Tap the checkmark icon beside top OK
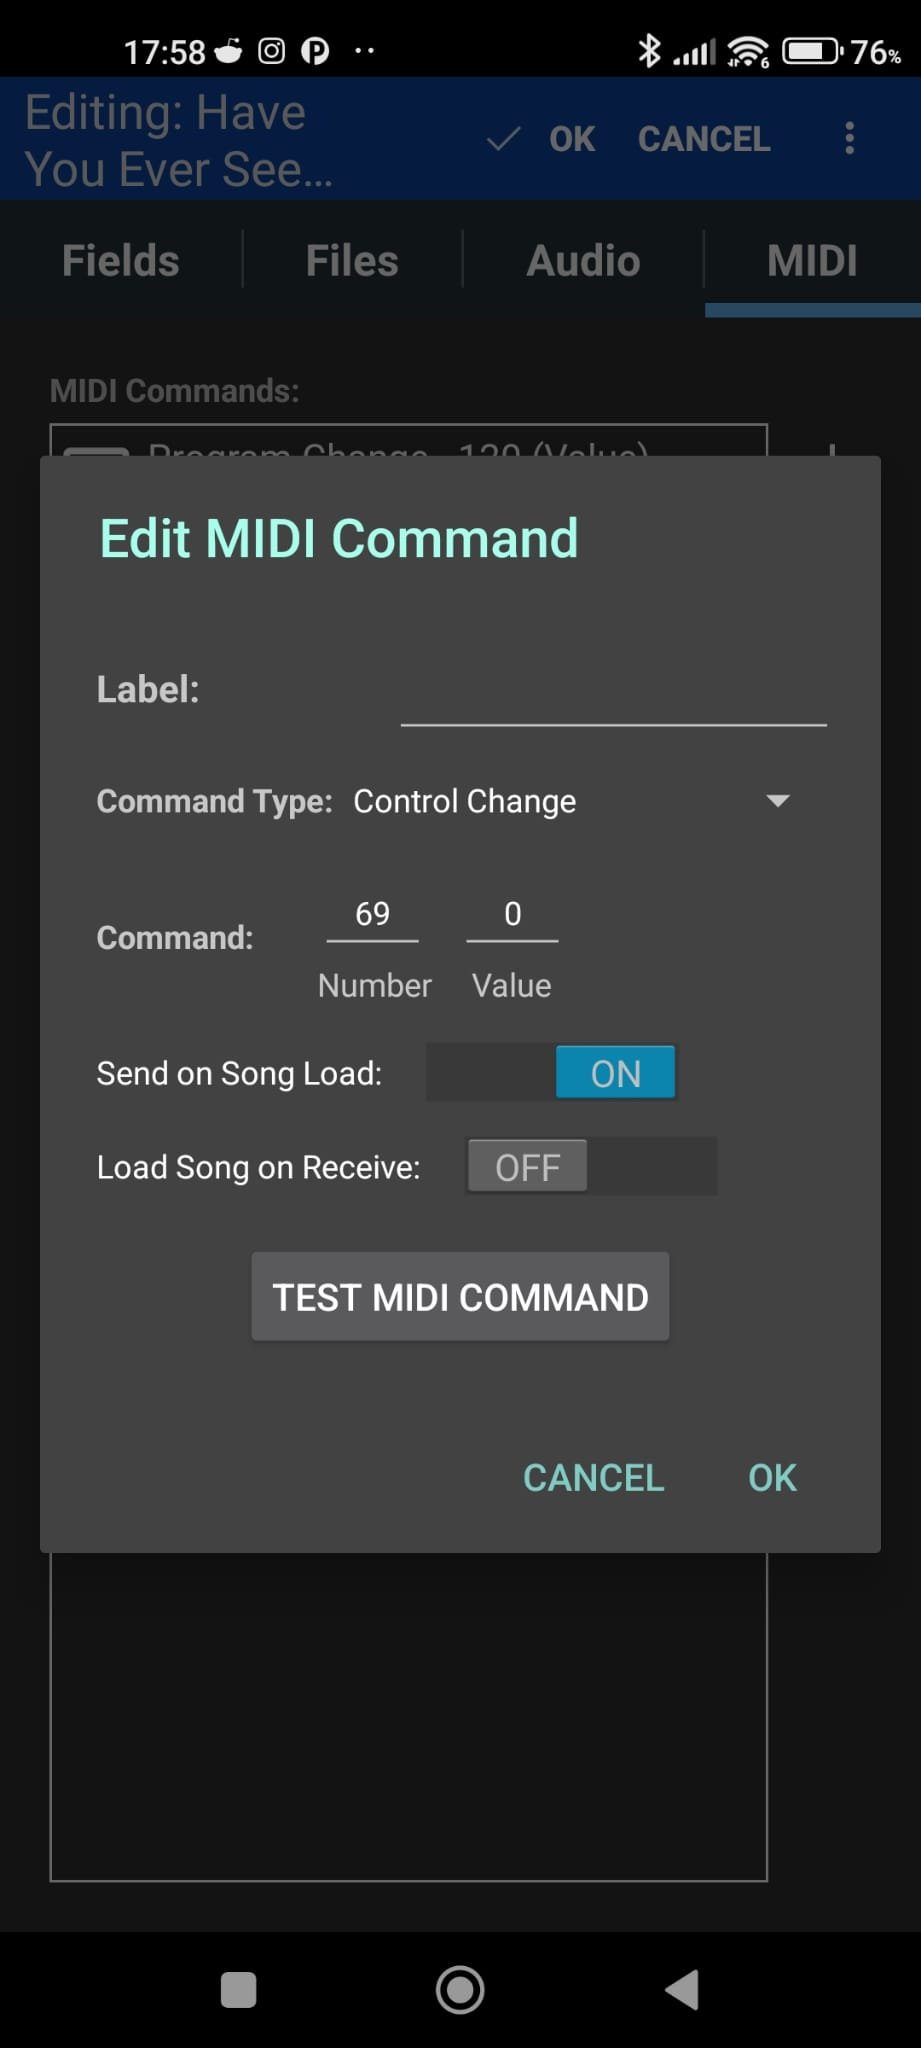Screen dimensions: 921x2048 (x=503, y=139)
